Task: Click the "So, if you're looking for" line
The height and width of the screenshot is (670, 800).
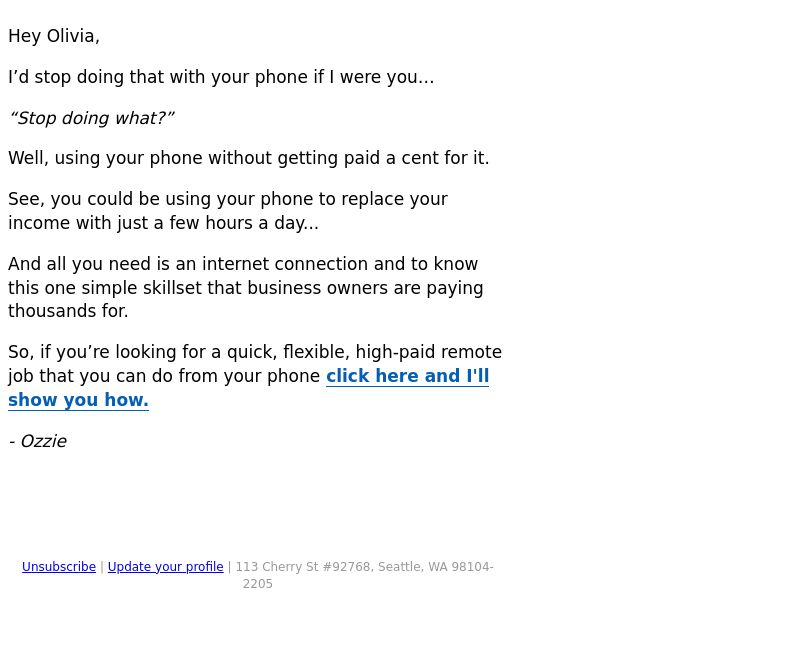Action: tap(255, 352)
